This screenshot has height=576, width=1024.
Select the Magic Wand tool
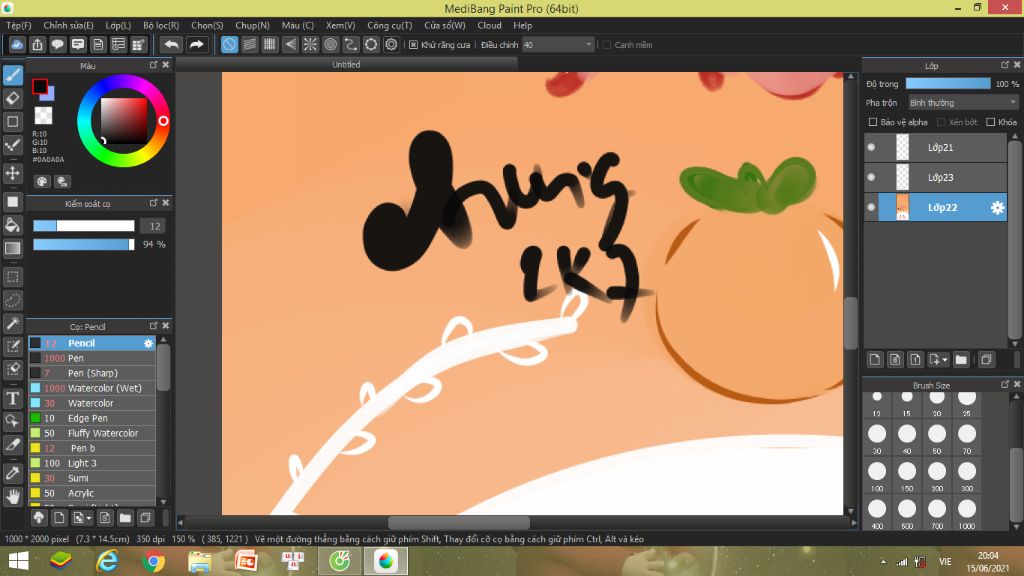(12, 323)
